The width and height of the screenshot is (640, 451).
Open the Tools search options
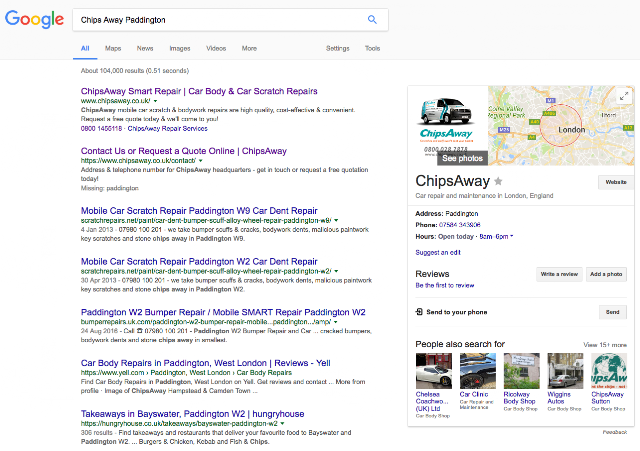coord(372,48)
